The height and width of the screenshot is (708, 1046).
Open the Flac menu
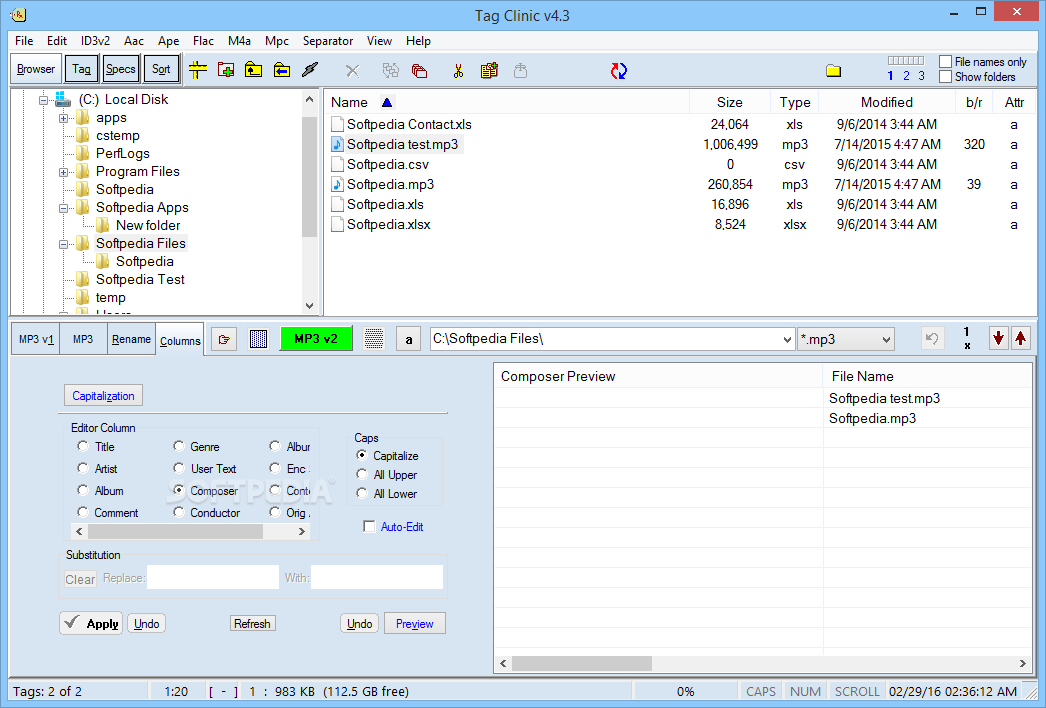[x=203, y=41]
